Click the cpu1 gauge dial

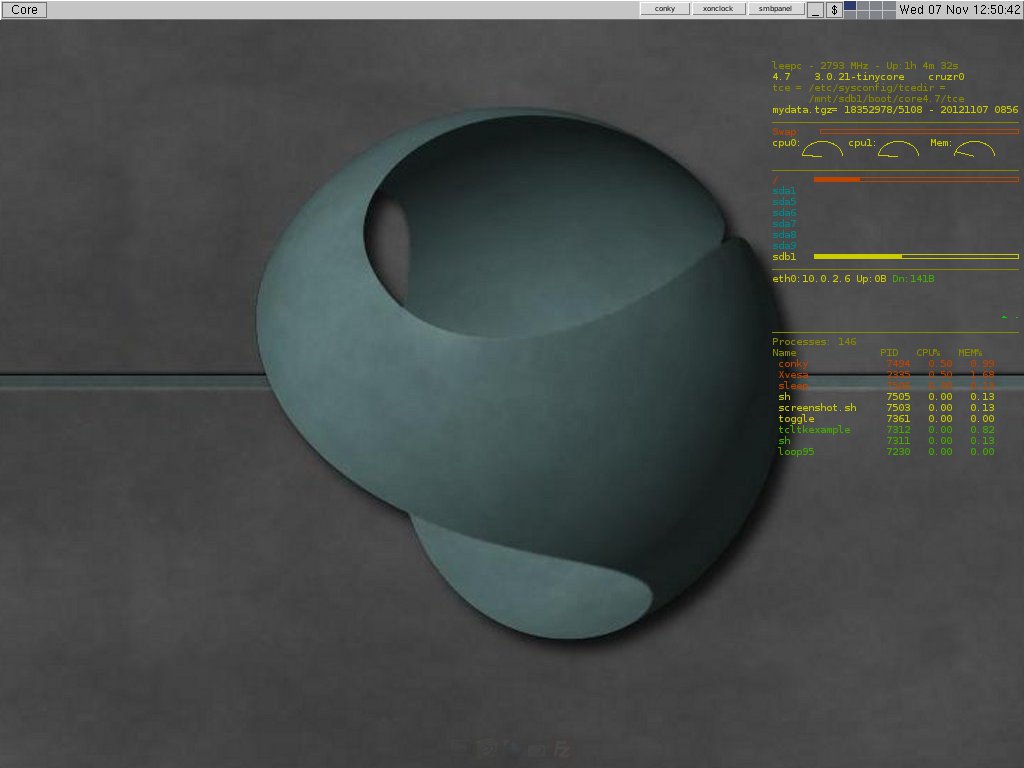point(899,150)
